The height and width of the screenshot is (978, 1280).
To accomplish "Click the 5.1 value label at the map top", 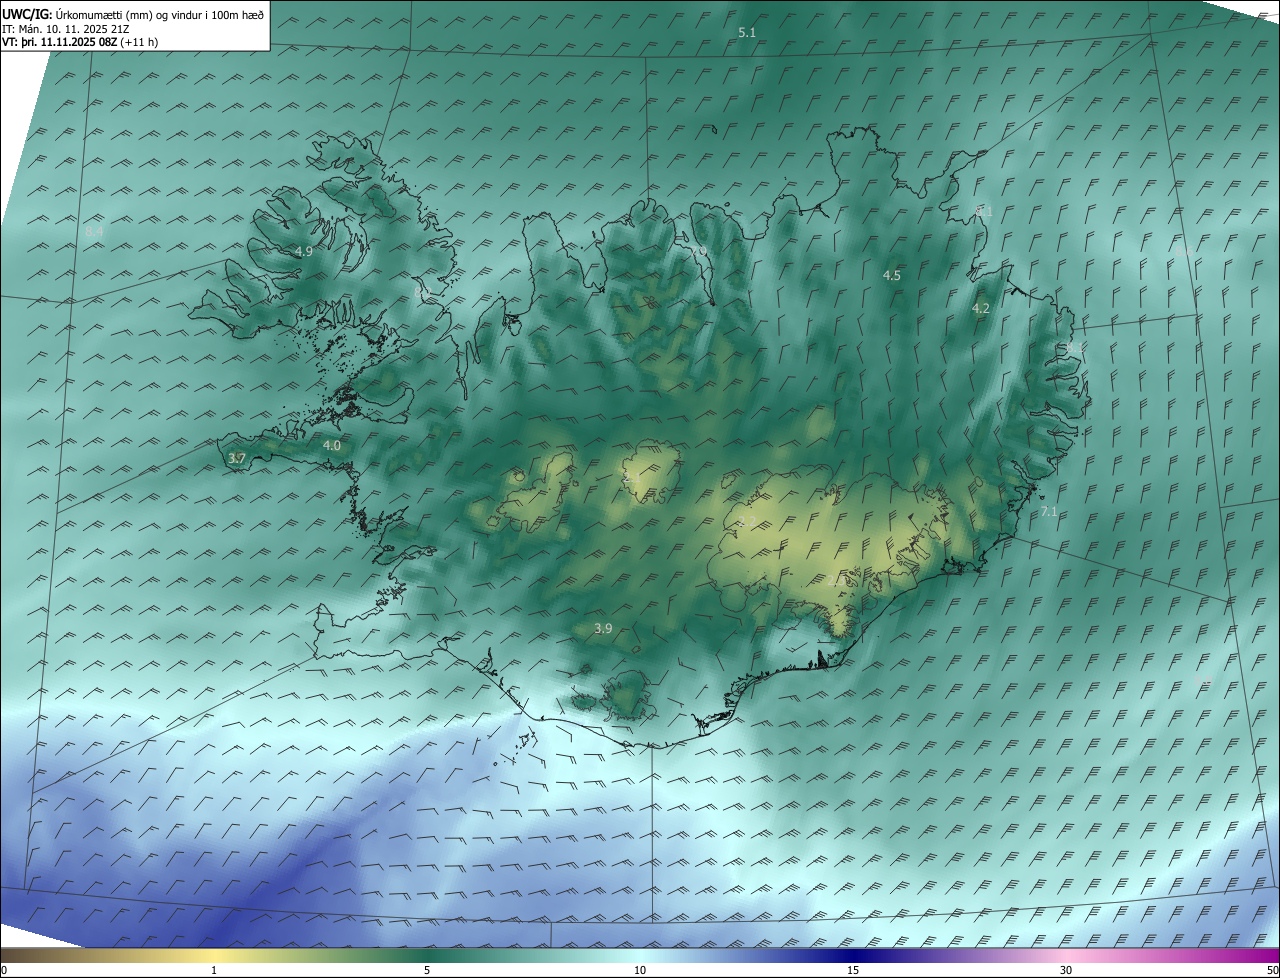I will [x=747, y=33].
